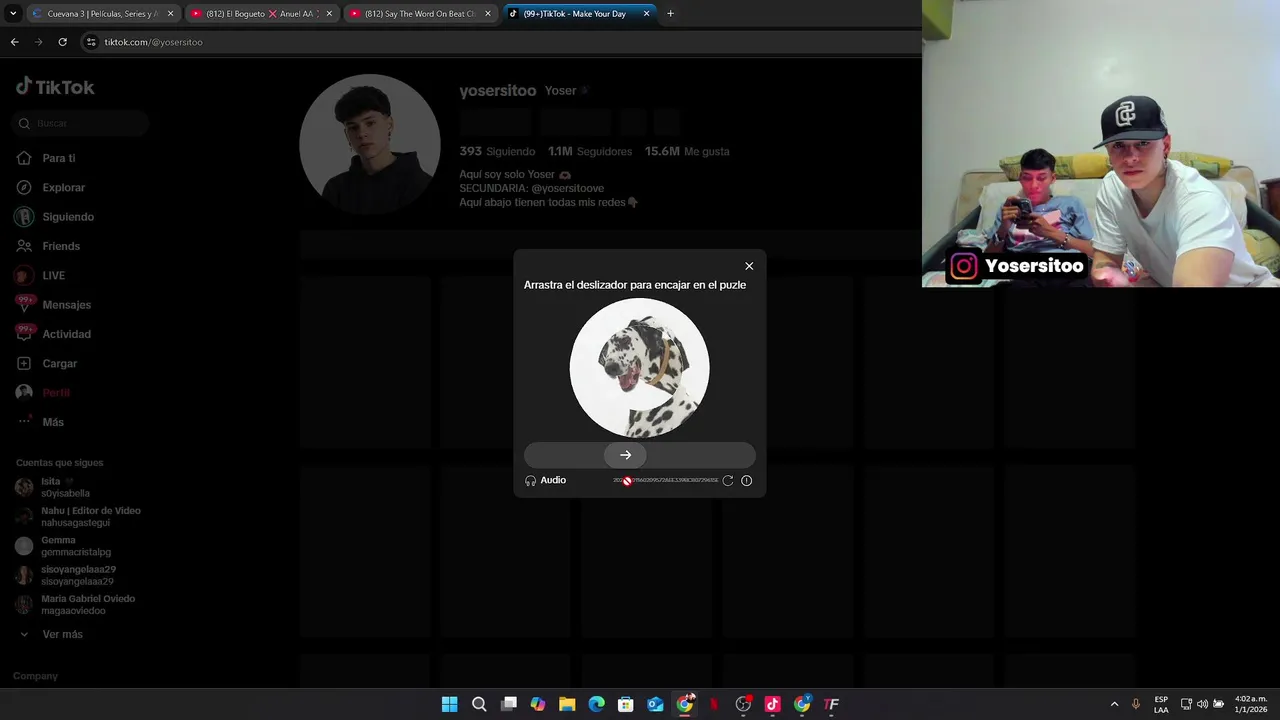
Task: Click yosersitoo profile picture
Action: (370, 144)
